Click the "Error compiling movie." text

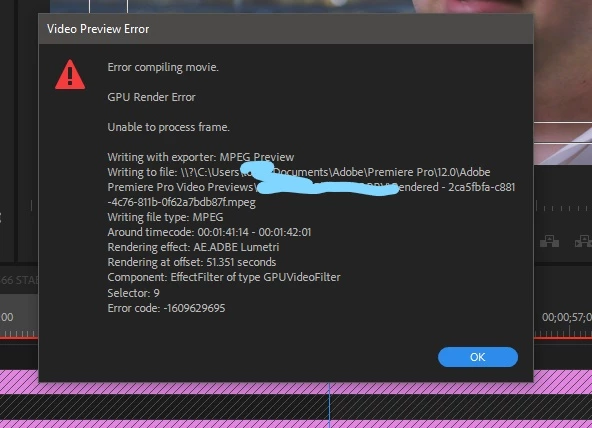163,67
